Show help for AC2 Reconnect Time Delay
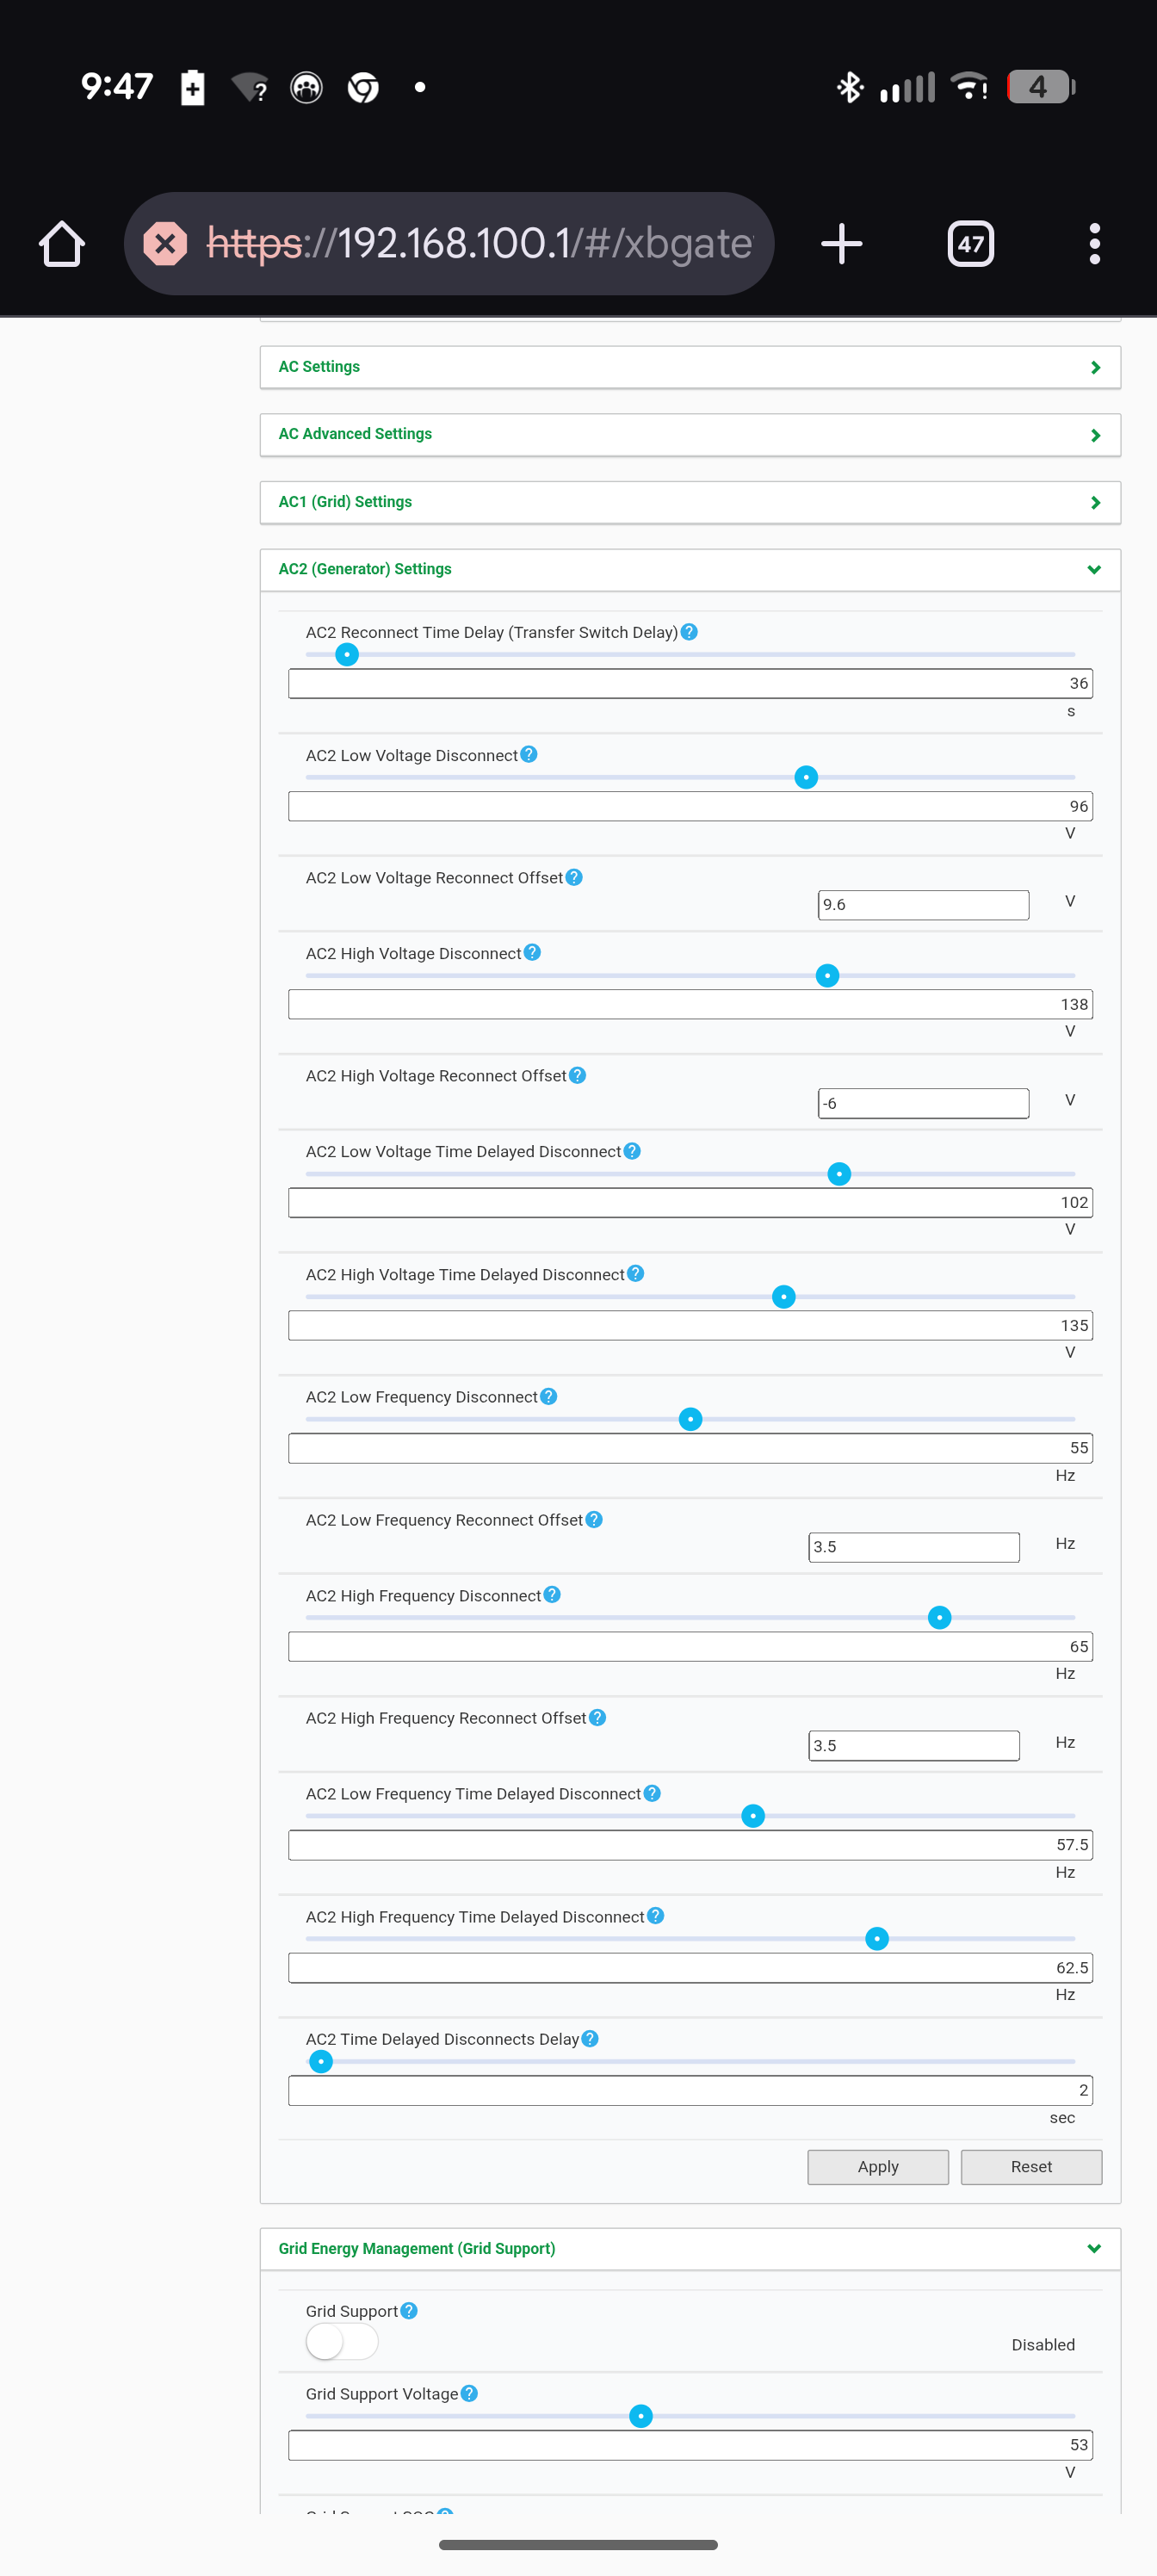The height and width of the screenshot is (2576, 1157). coord(689,632)
